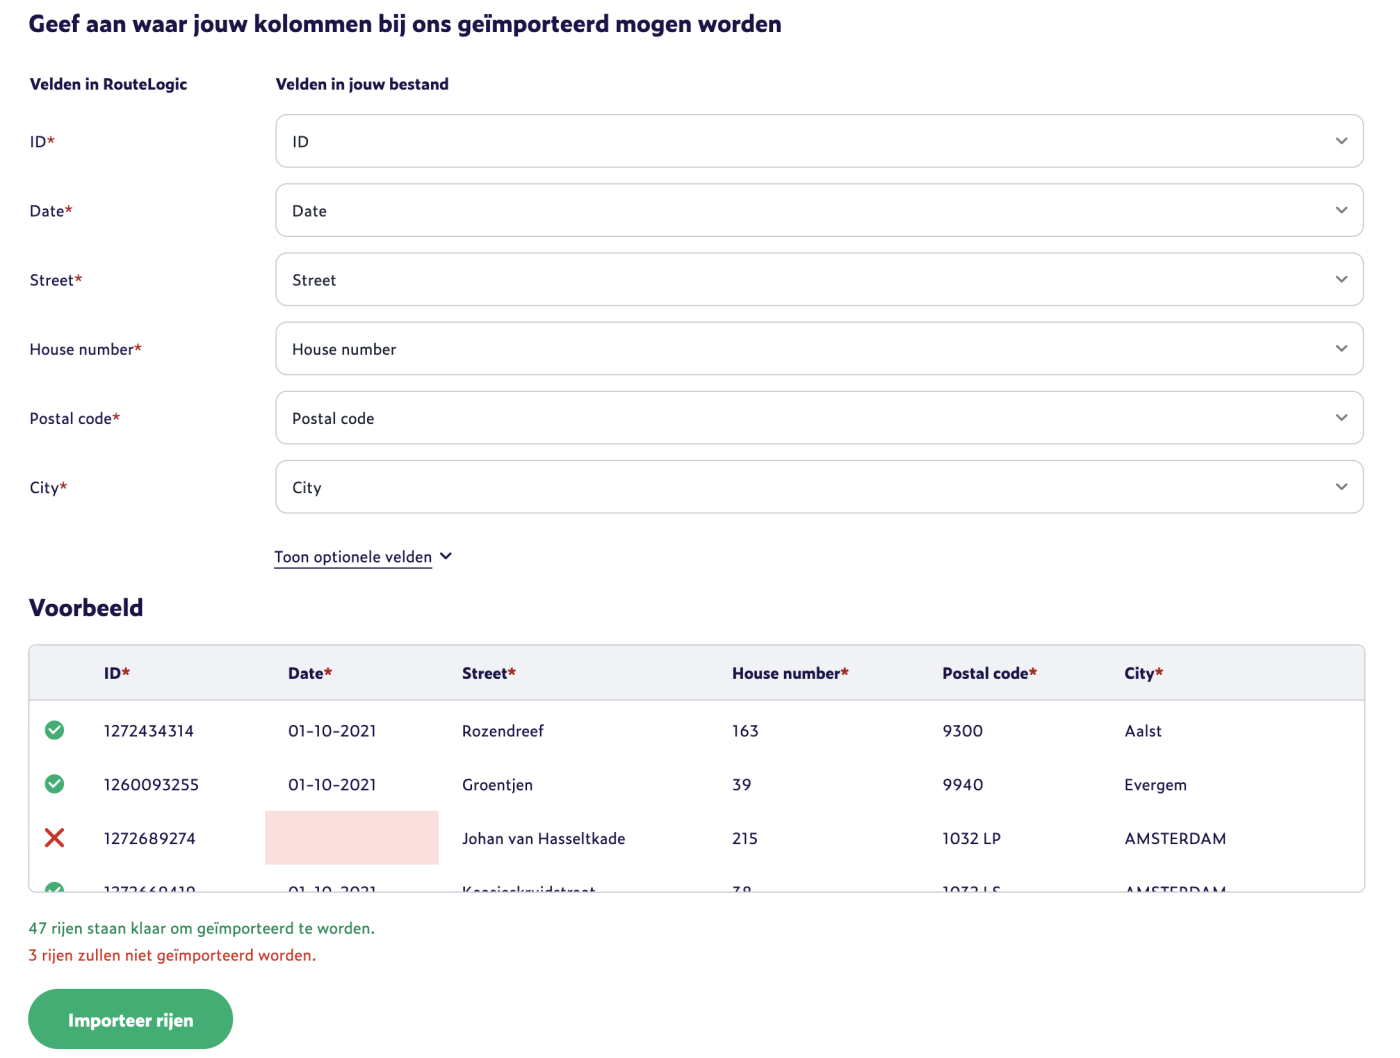Open the House number mapping dropdown
This screenshot has width=1400, height=1058.
point(818,349)
